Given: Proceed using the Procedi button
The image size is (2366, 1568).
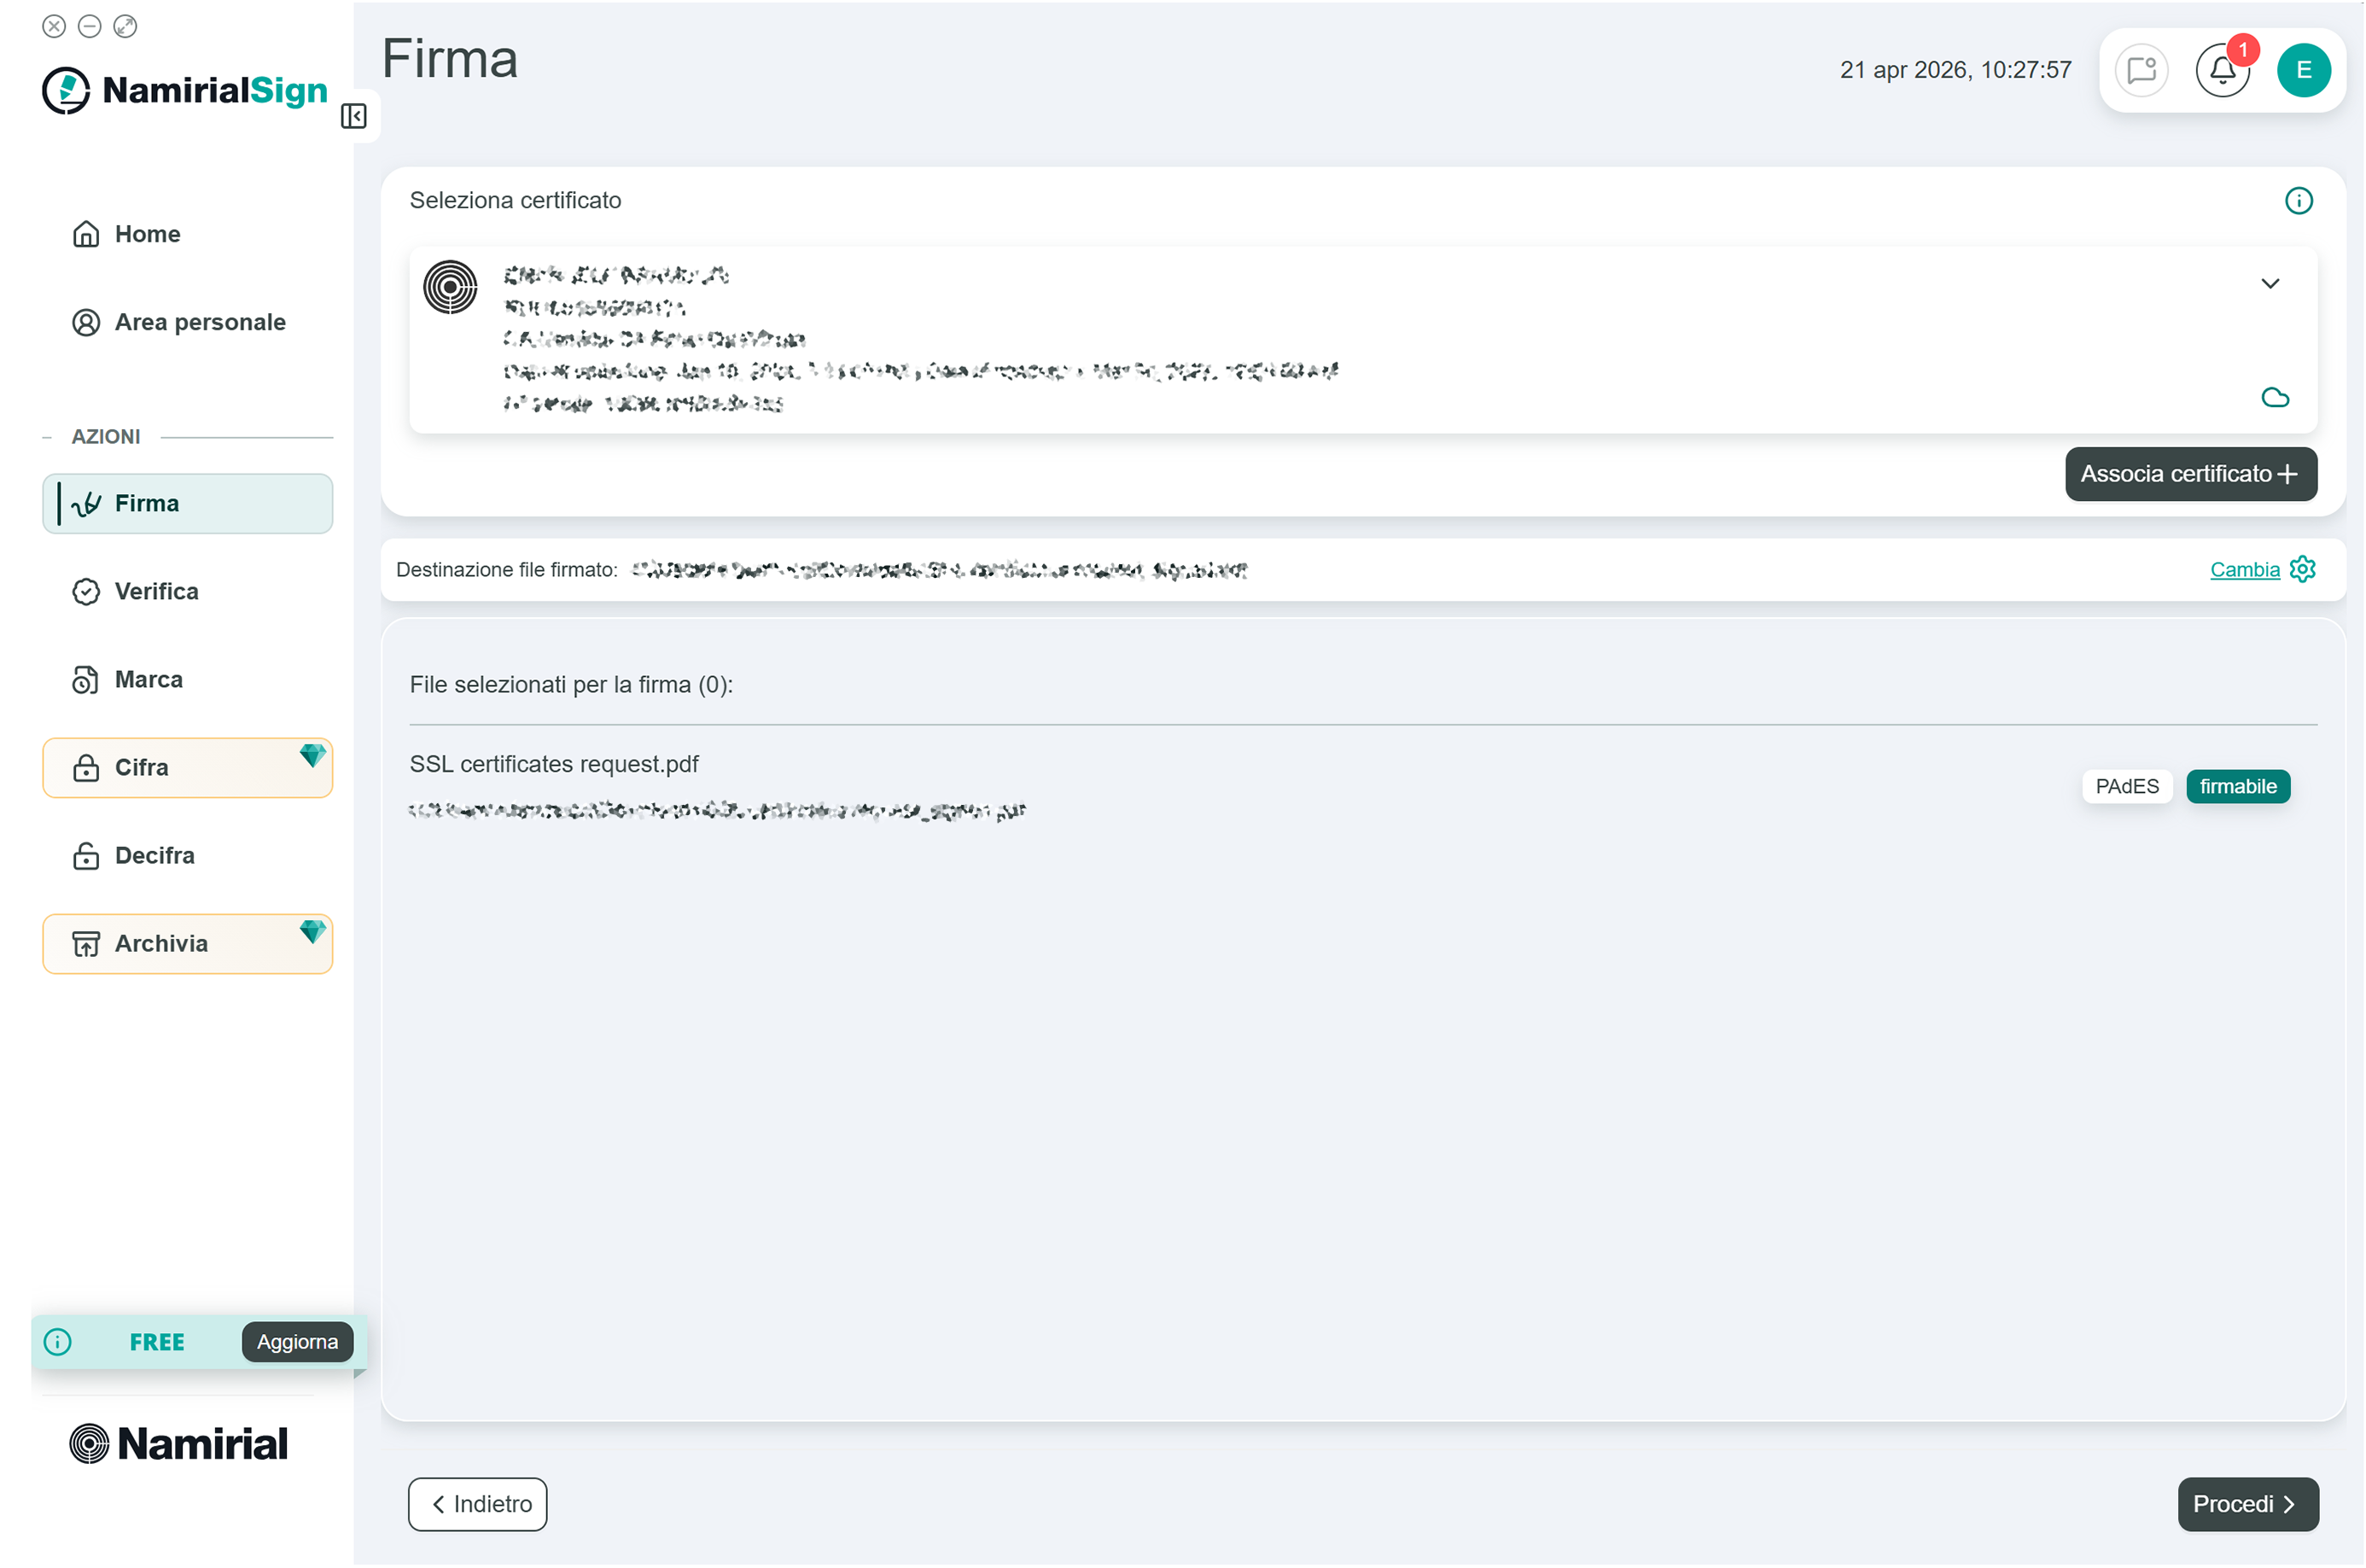Looking at the screenshot, I should point(2247,1503).
